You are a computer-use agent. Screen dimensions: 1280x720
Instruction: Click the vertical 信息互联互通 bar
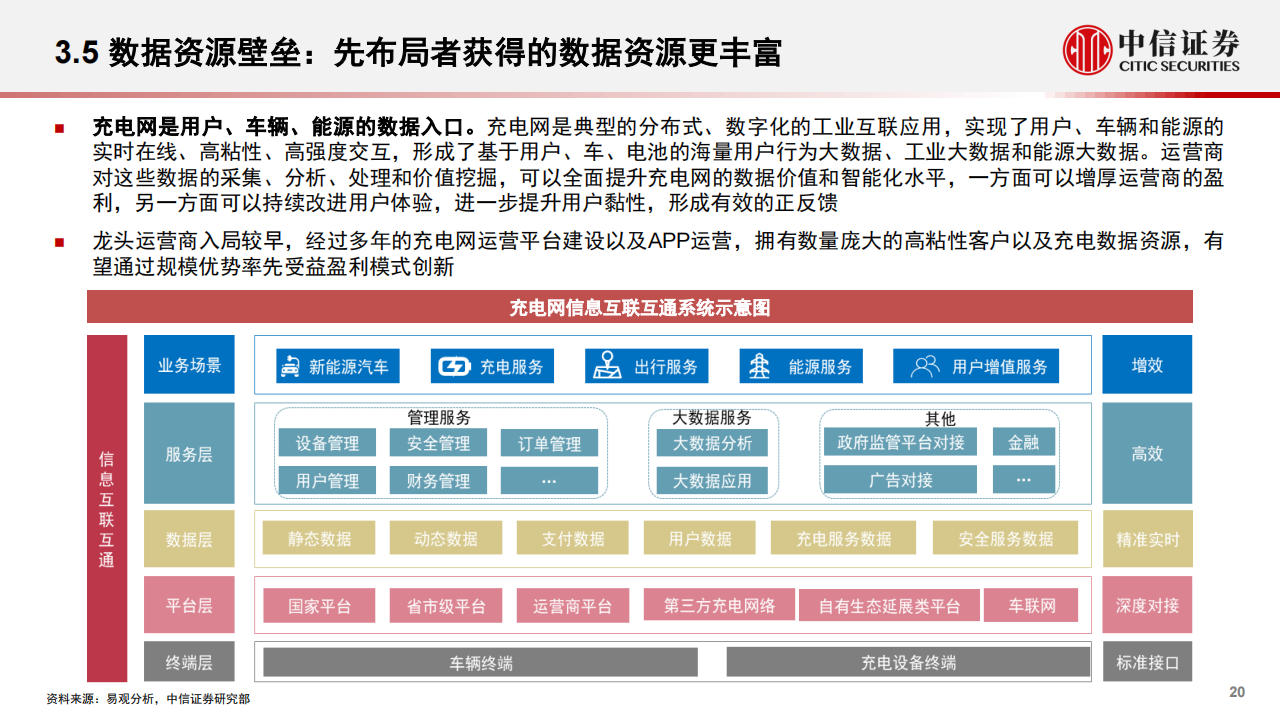coord(107,508)
